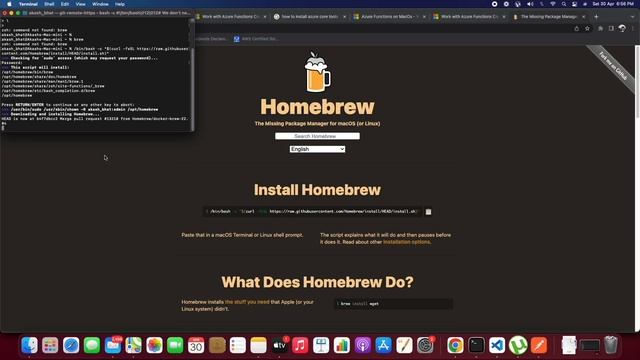Click the Homebrew beer mug logo
The width and height of the screenshot is (640, 360).
pyautogui.click(x=317, y=72)
